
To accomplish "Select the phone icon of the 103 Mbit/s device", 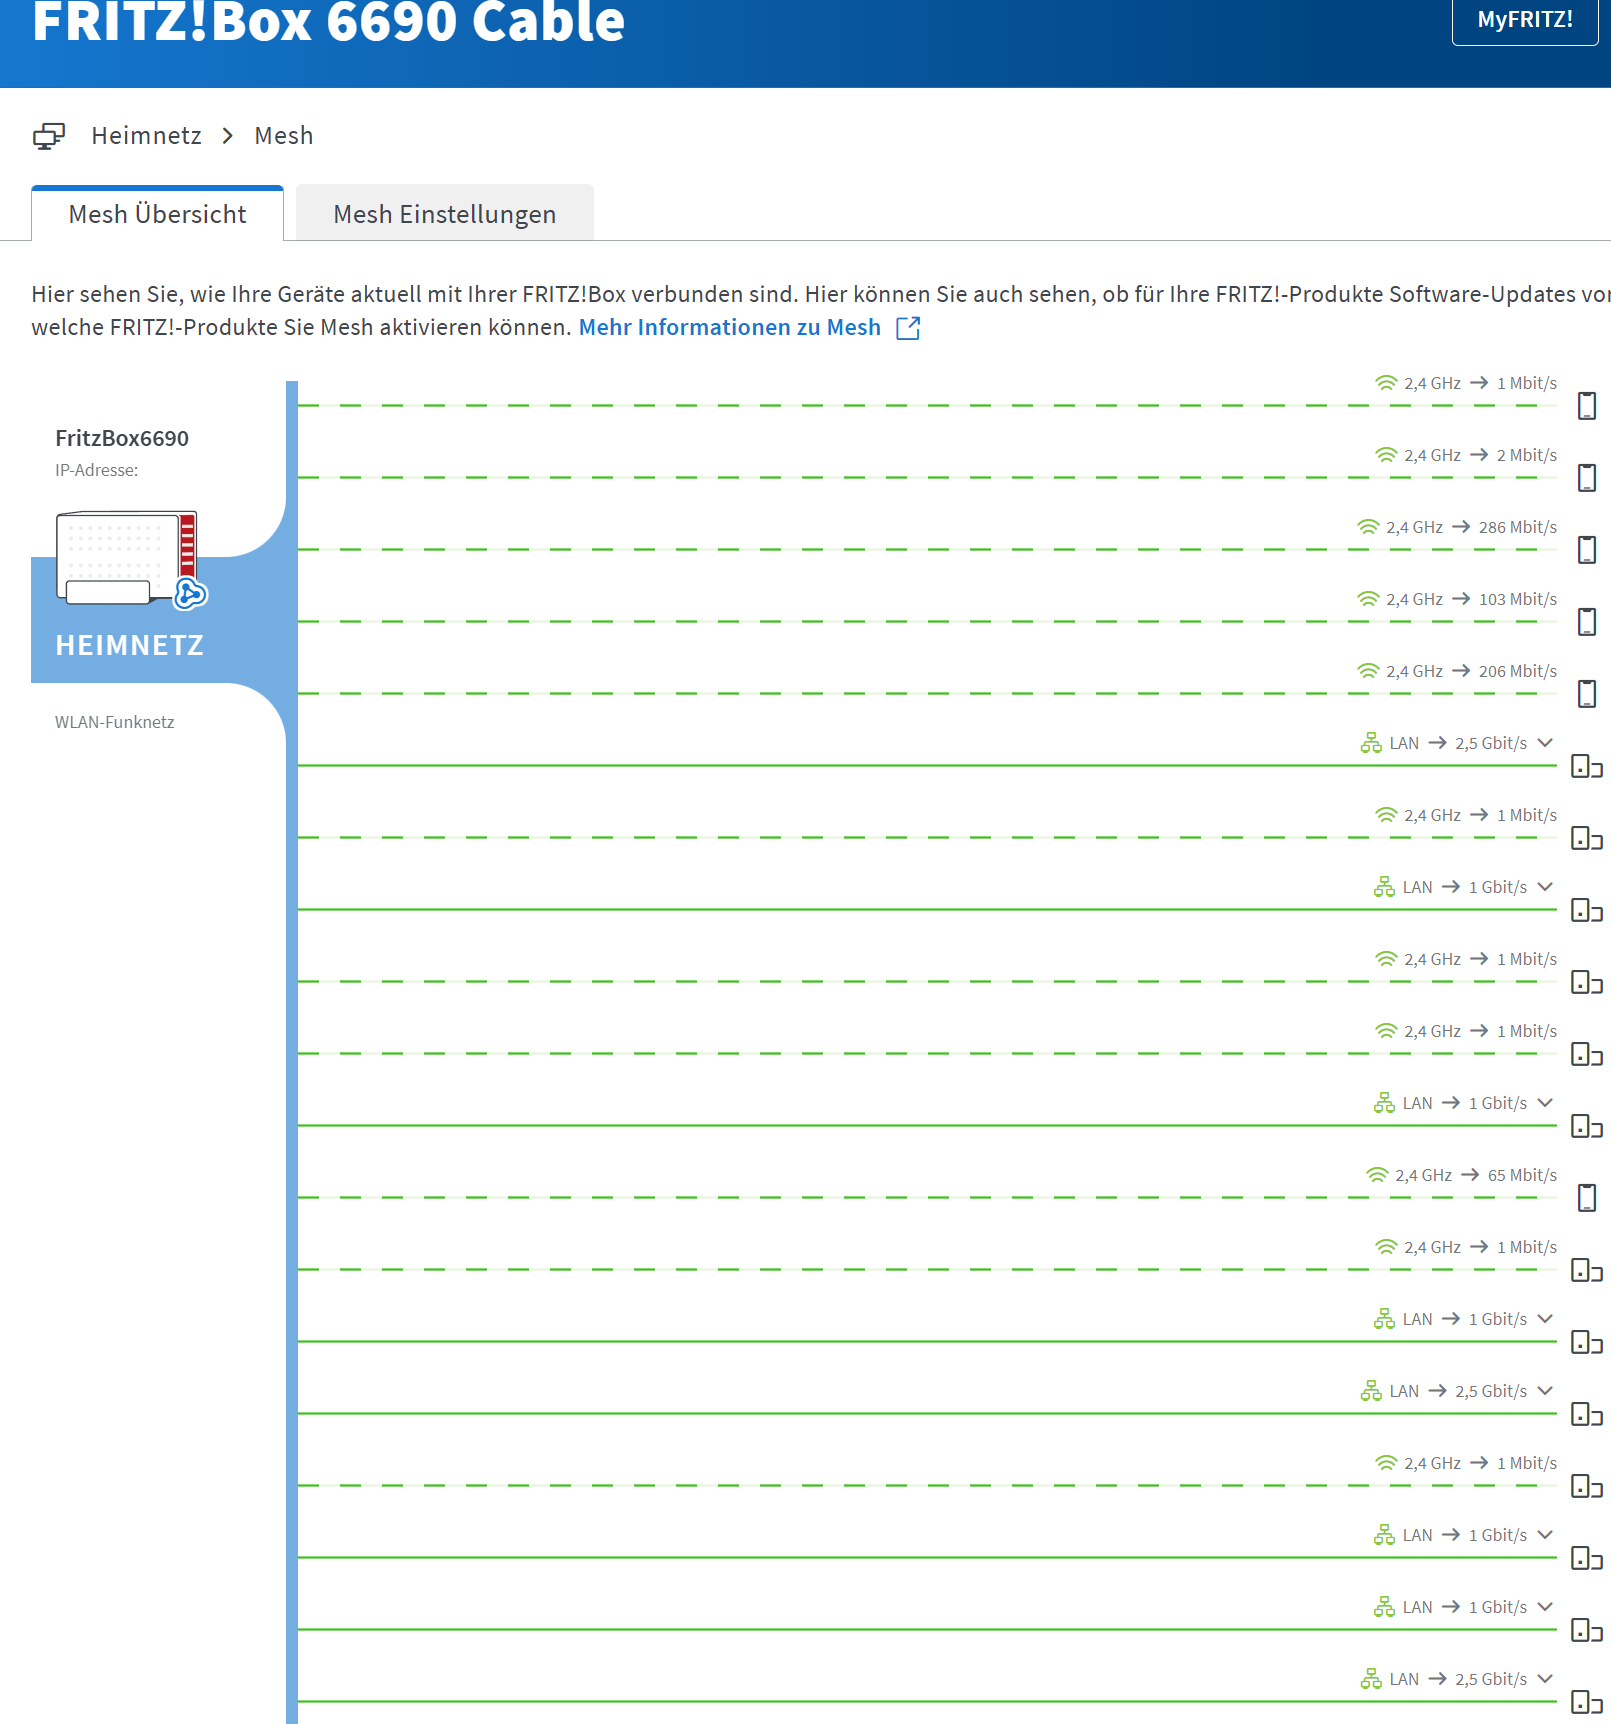I will [1587, 622].
